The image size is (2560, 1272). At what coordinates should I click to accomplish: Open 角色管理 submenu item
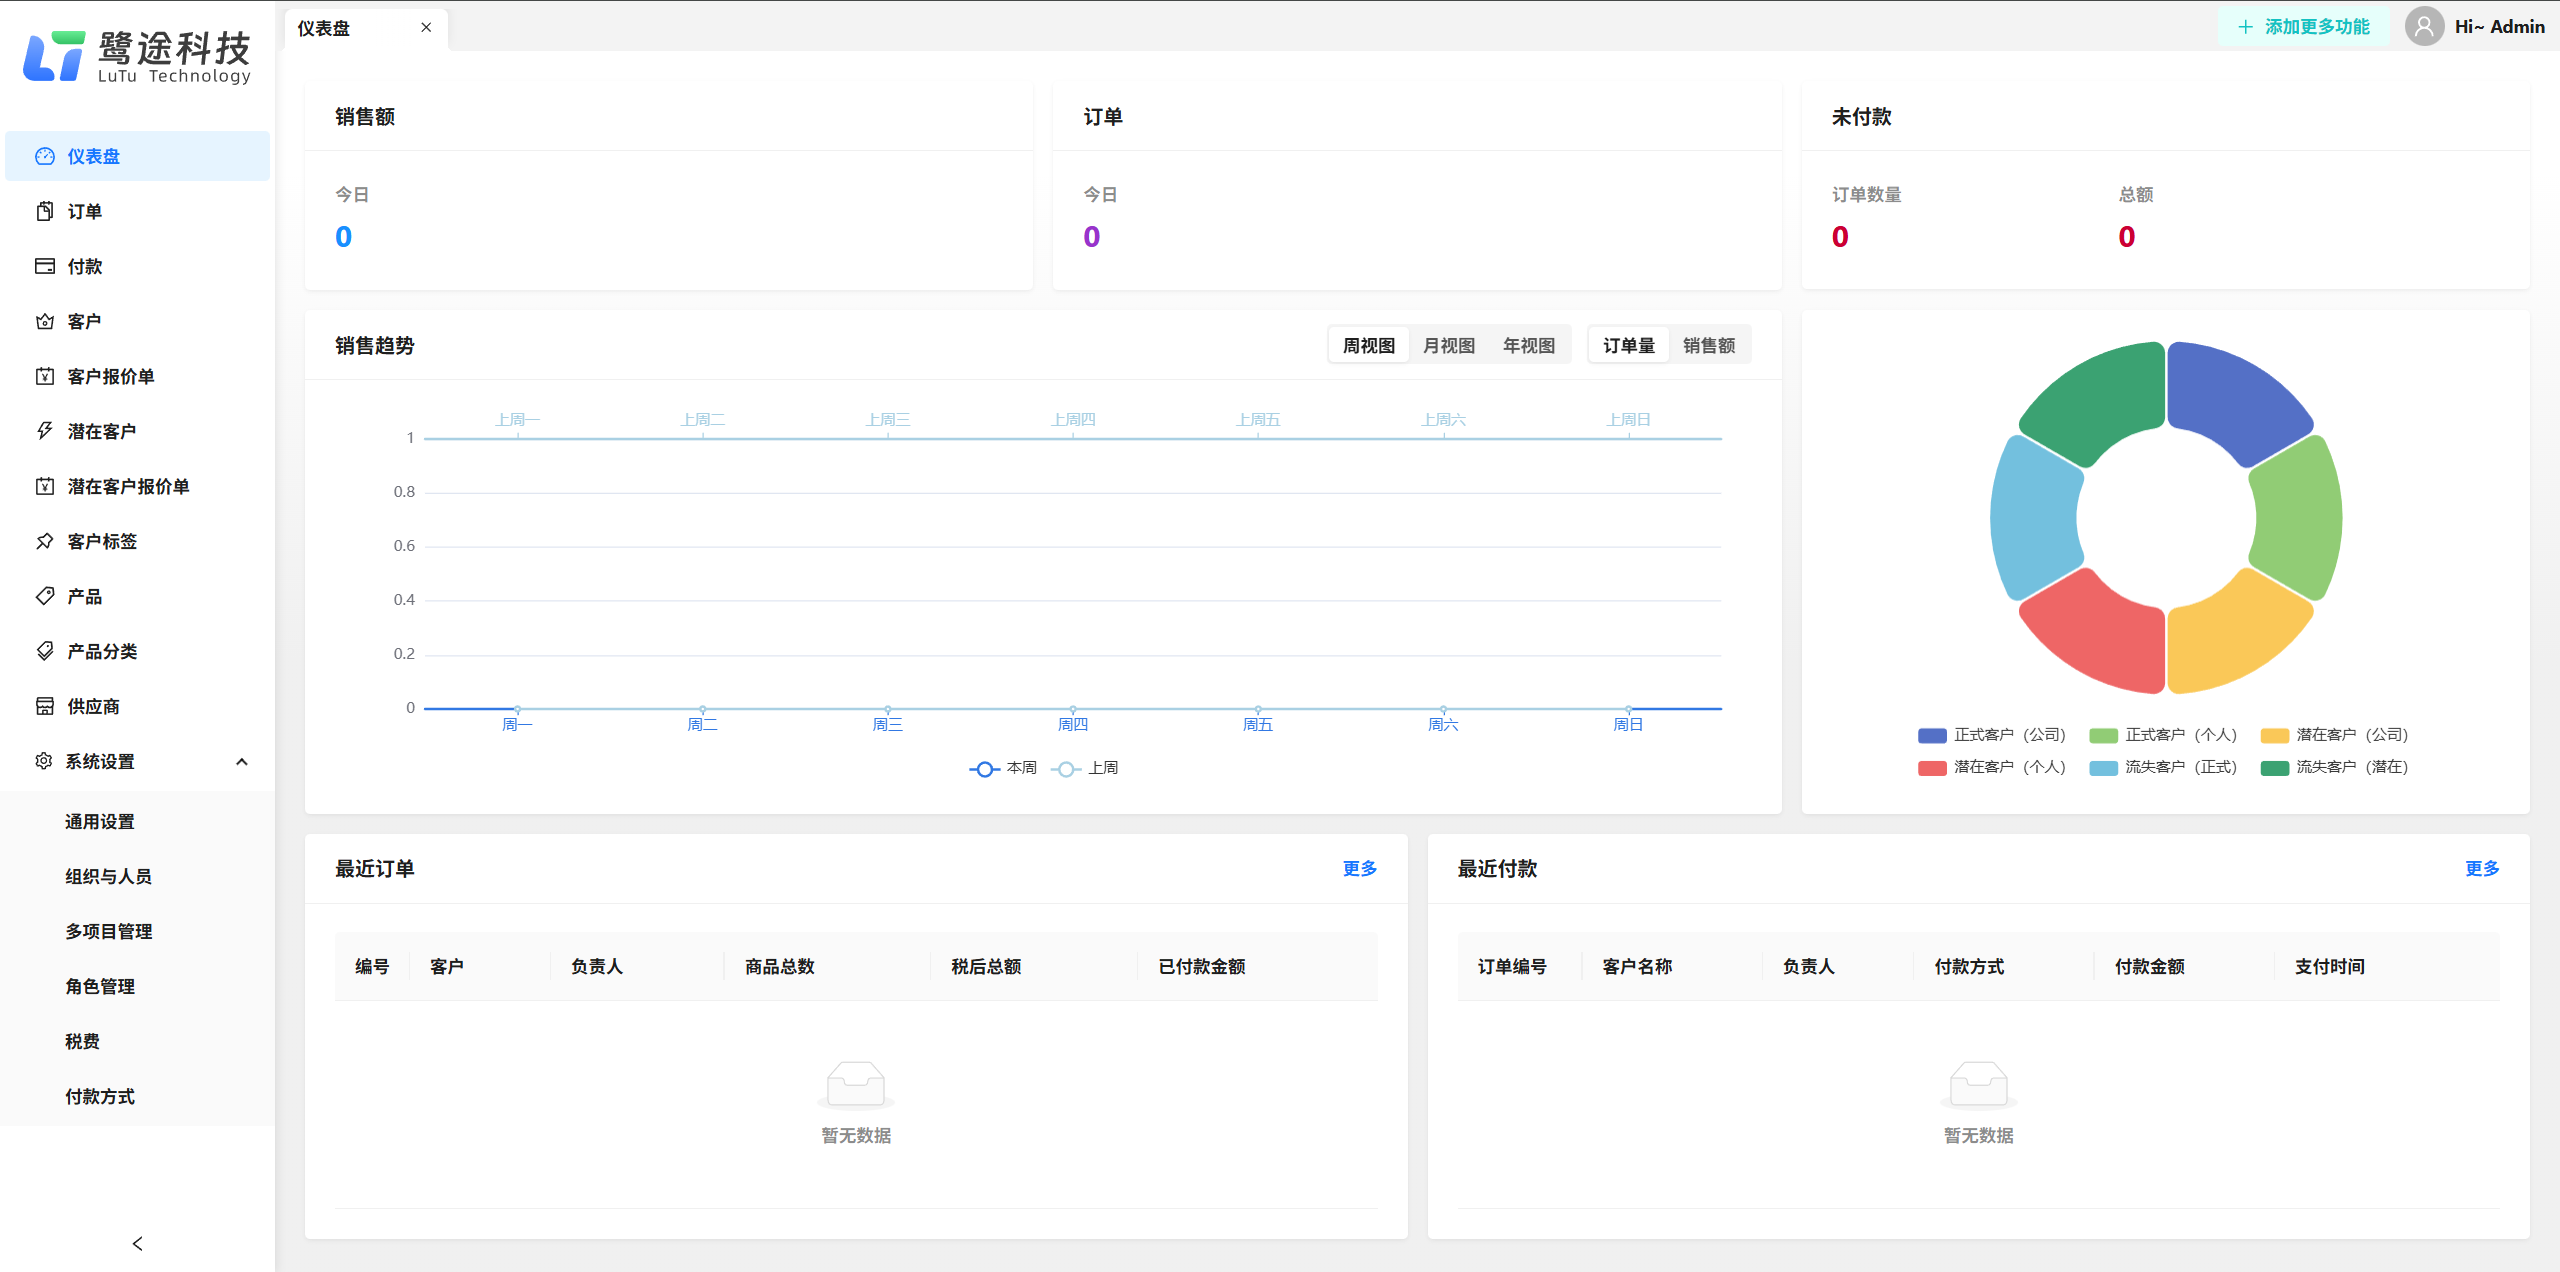[100, 986]
